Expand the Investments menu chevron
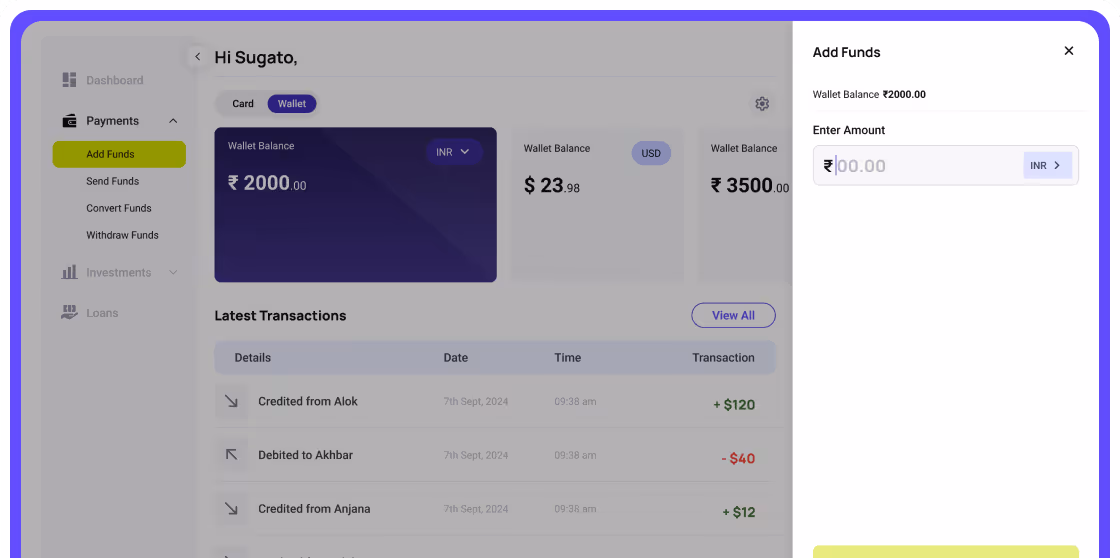This screenshot has width=1120, height=558. [x=173, y=272]
